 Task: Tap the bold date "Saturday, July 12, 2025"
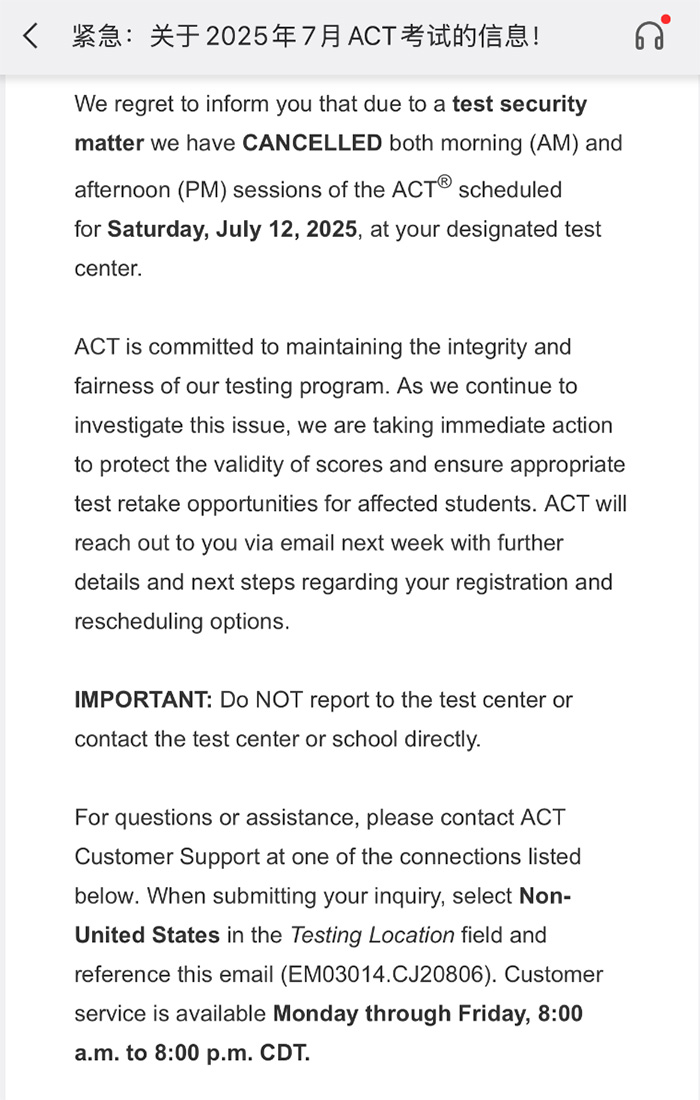pos(232,229)
